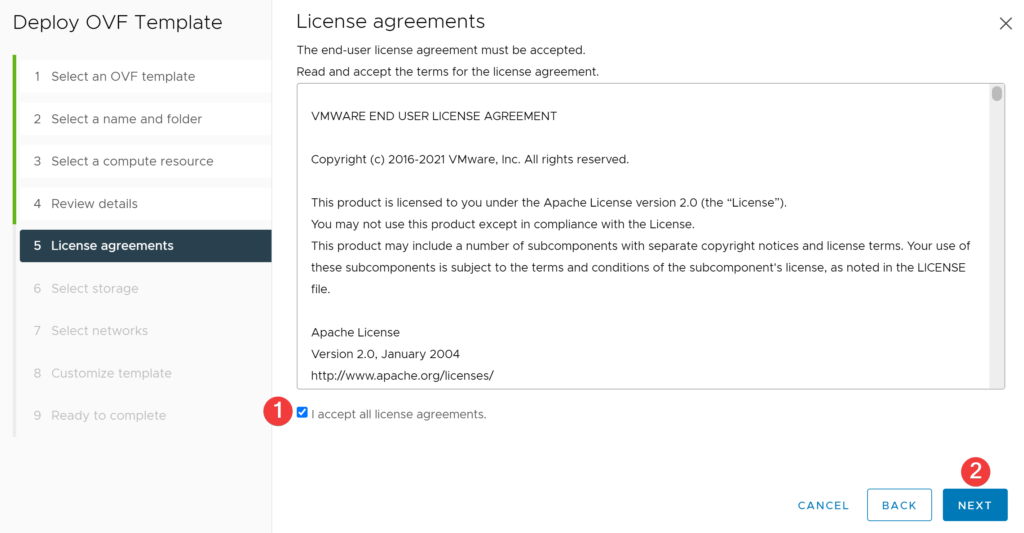Viewport: 1024px width, 533px height.
Task: Go to step 2 Select a name and folder
Action: 145,119
